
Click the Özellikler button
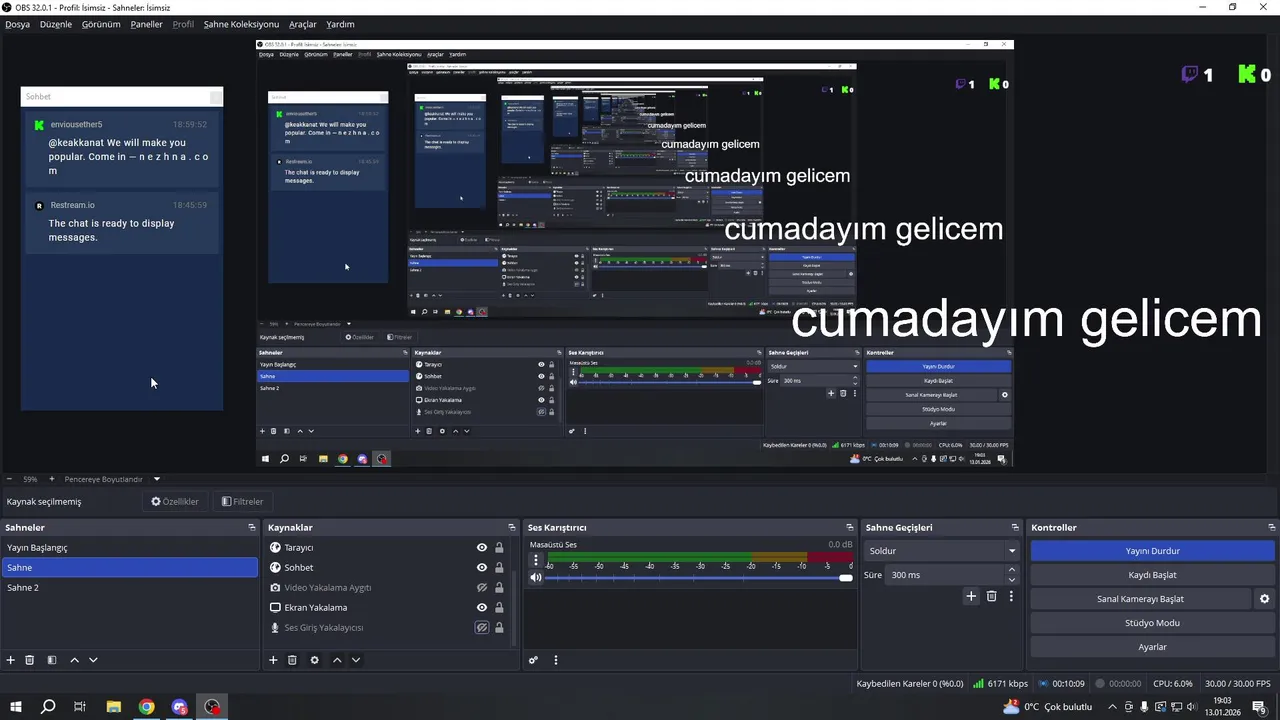pos(175,502)
